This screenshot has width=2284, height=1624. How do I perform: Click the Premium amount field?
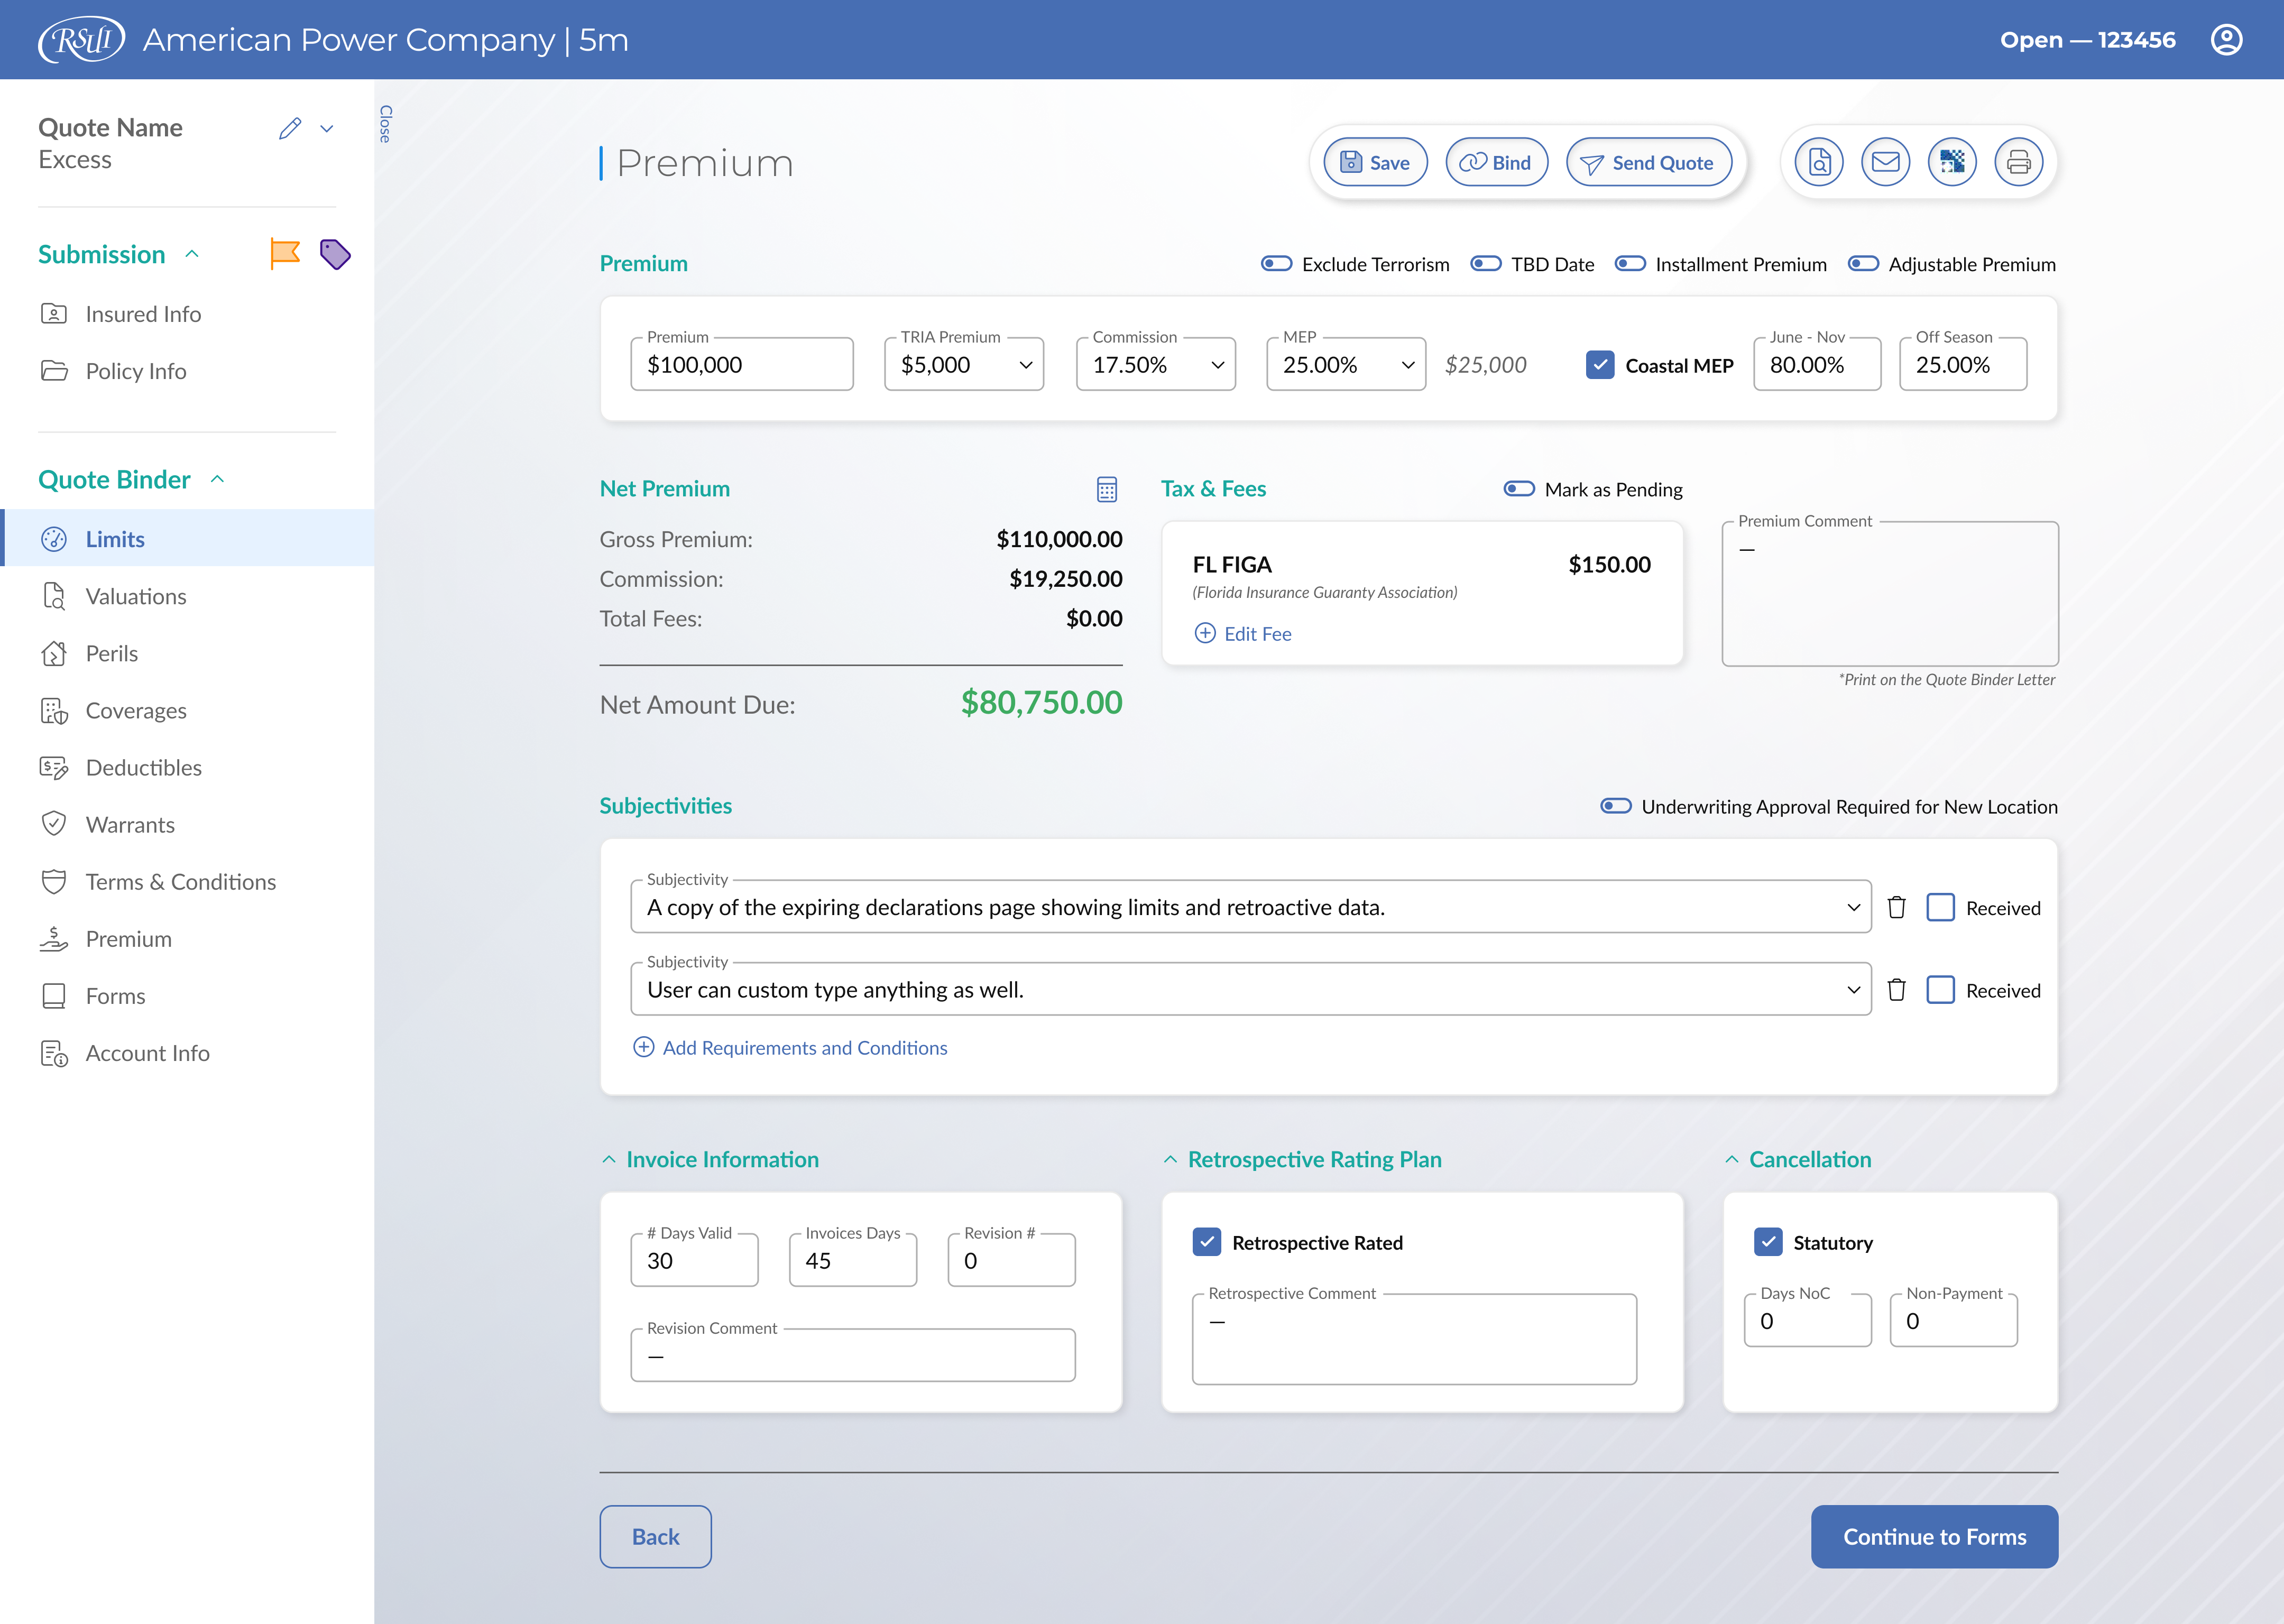(742, 364)
